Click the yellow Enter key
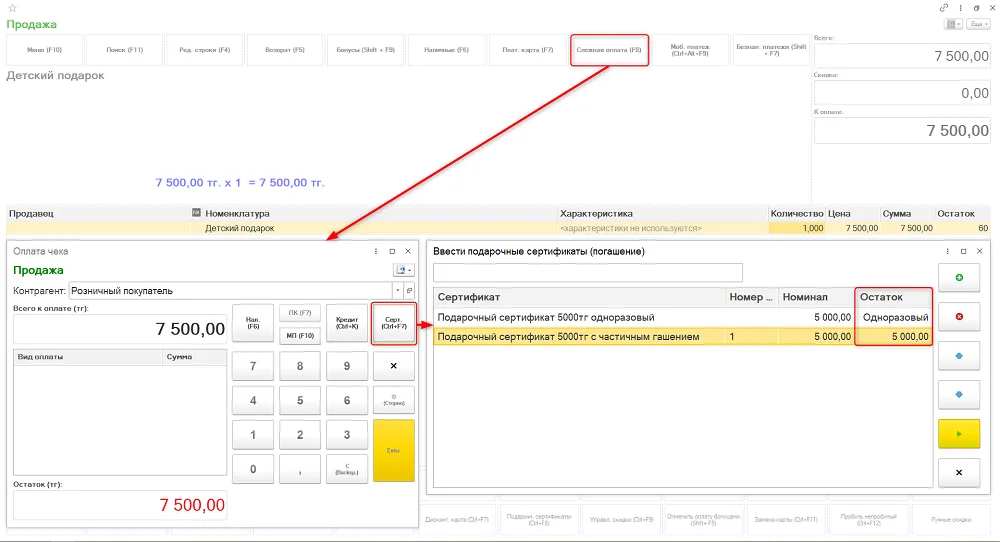The height and width of the screenshot is (542, 1000). point(393,450)
